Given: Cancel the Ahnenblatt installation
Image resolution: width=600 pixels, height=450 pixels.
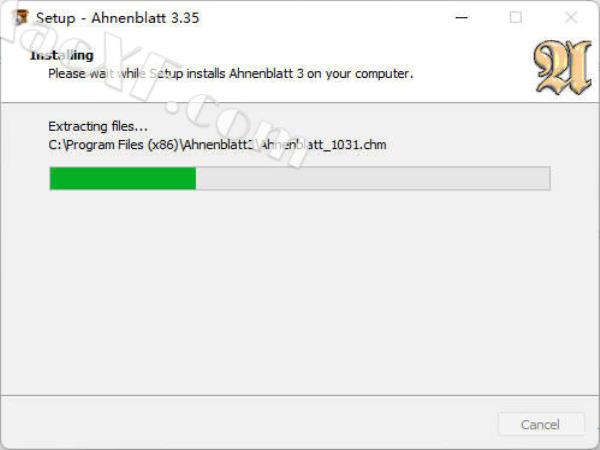Looking at the screenshot, I should click(541, 424).
